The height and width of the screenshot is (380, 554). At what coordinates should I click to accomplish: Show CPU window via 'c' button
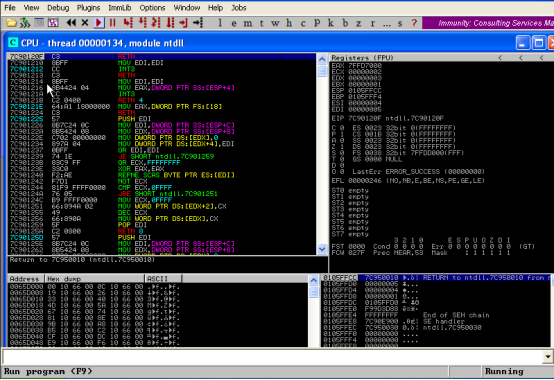(x=303, y=23)
